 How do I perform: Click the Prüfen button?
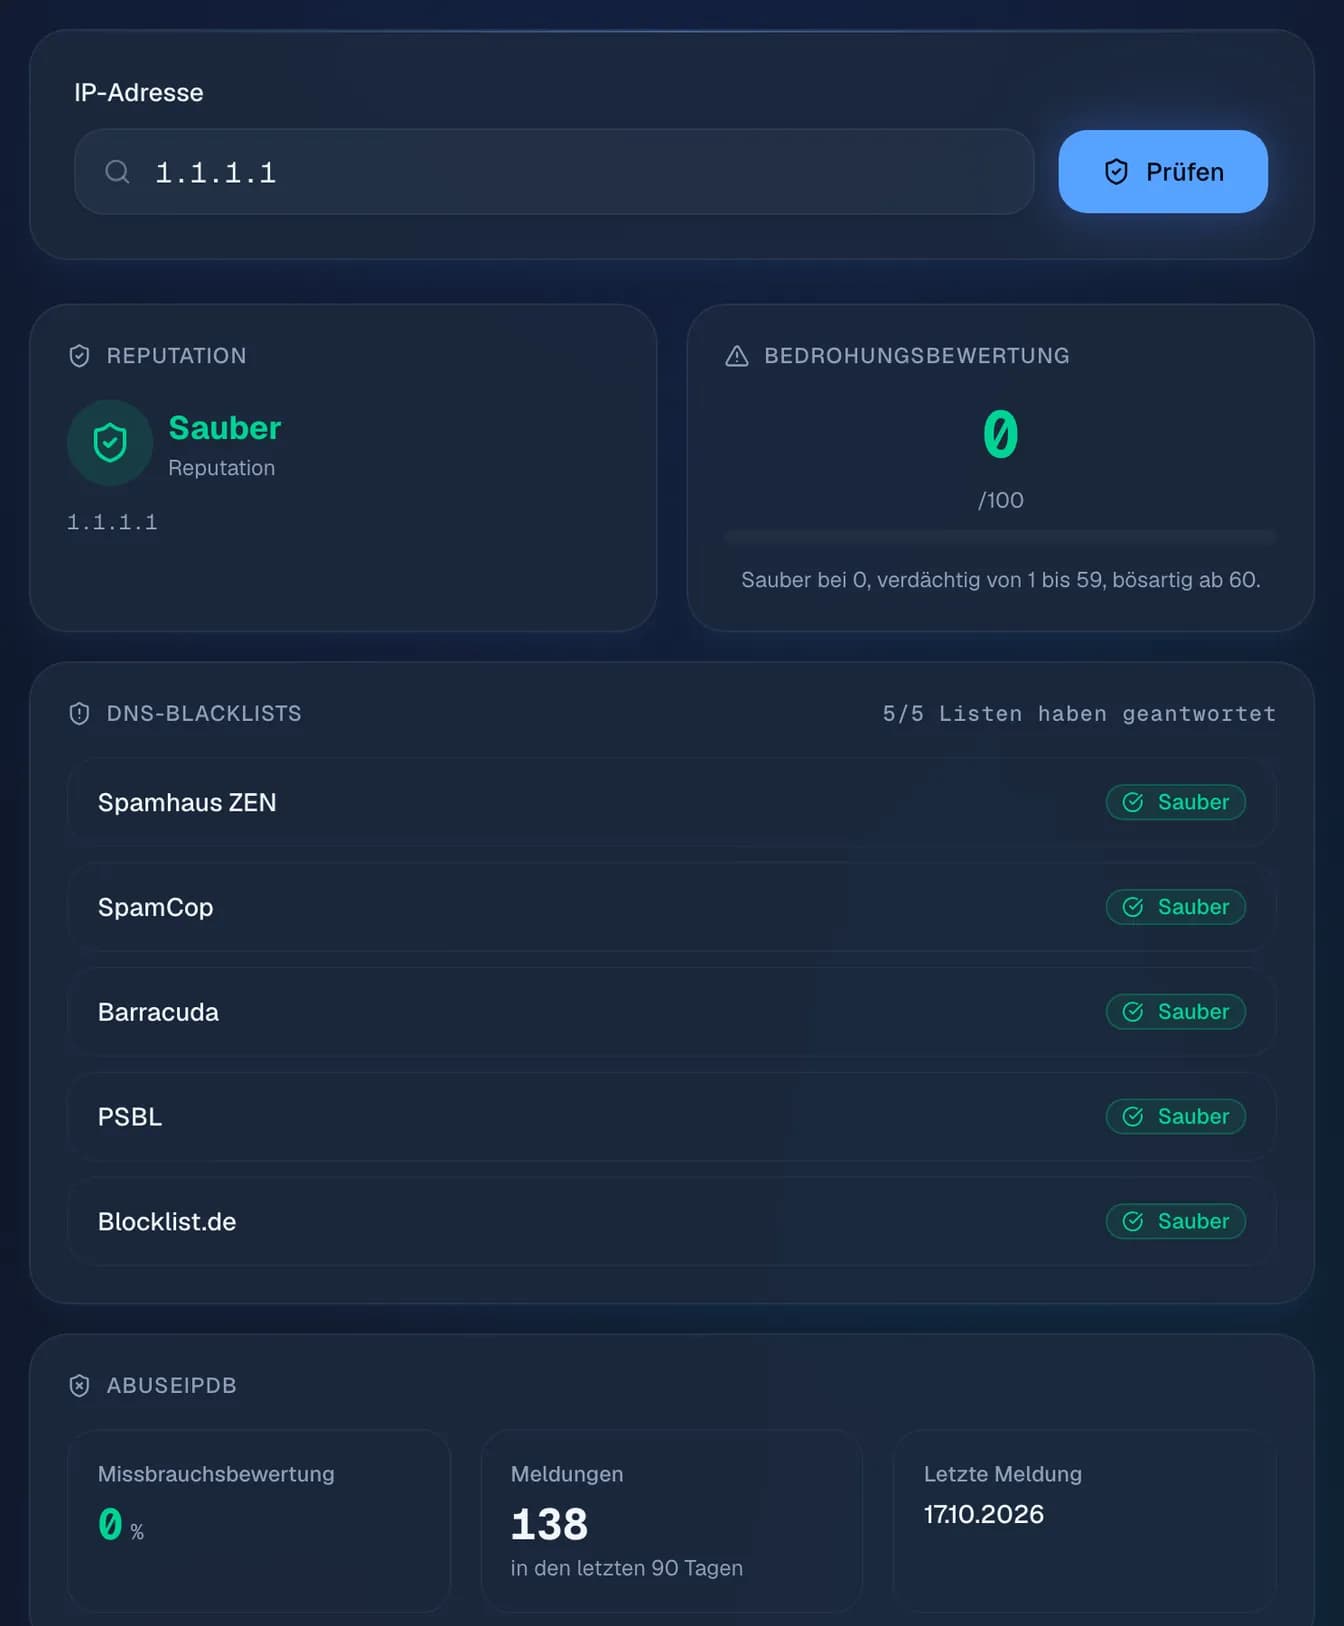point(1163,172)
